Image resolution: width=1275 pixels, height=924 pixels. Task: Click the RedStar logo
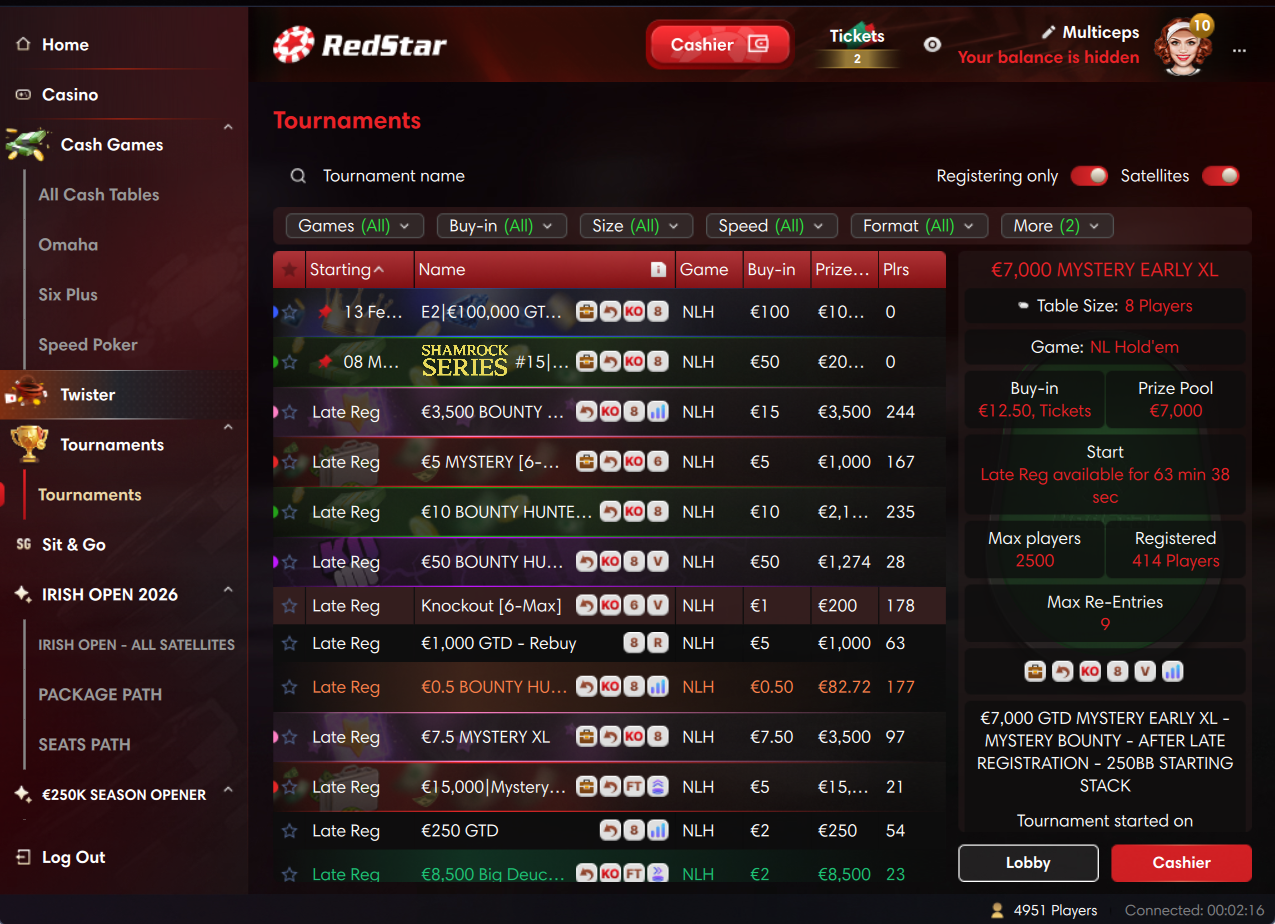click(x=360, y=45)
